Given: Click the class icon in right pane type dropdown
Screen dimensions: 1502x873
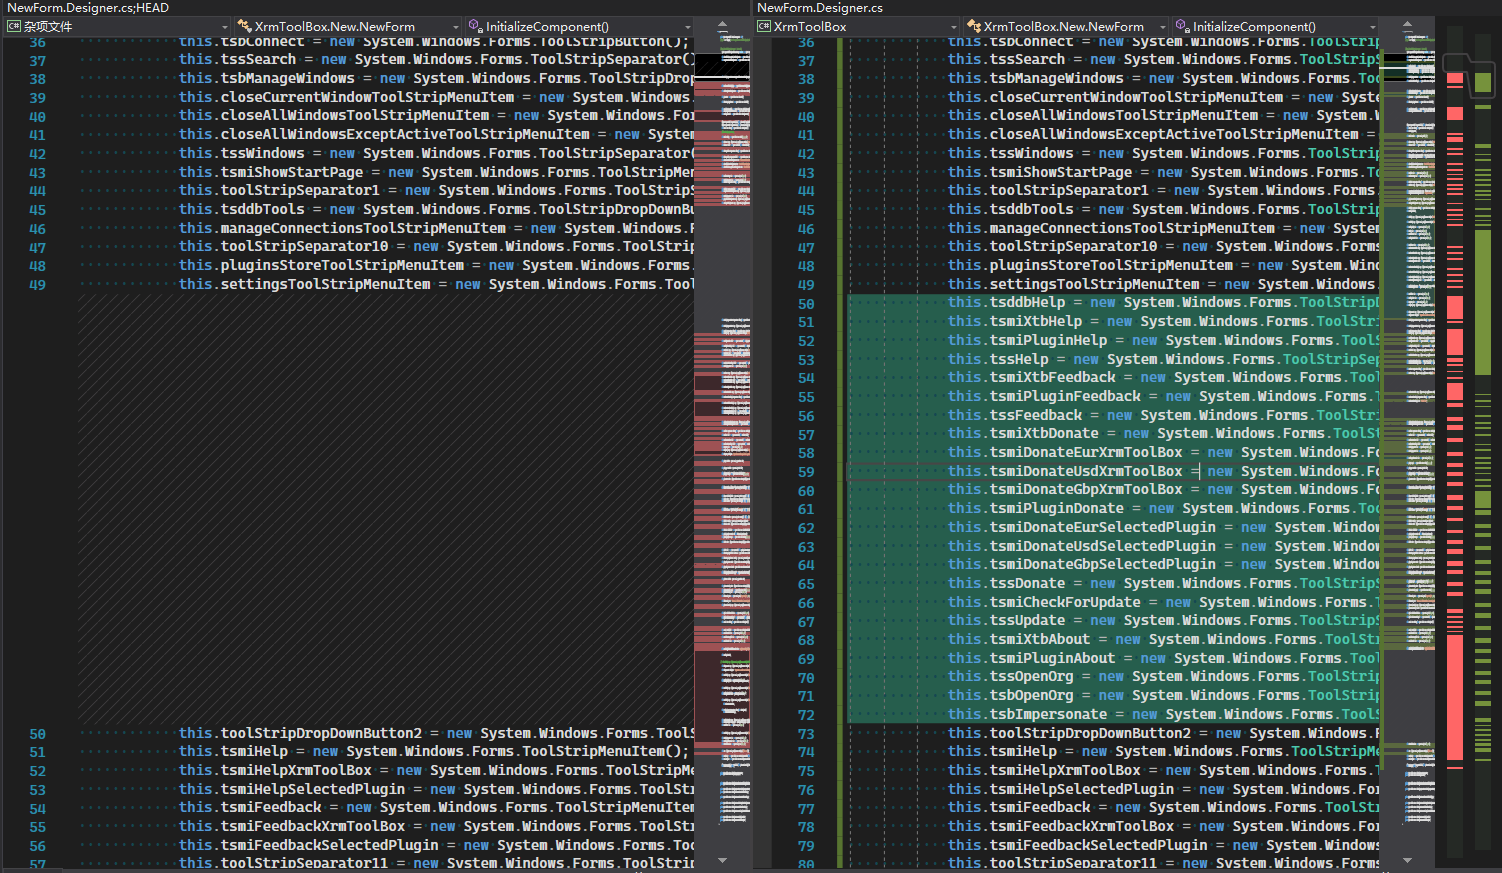Looking at the screenshot, I should point(974,27).
